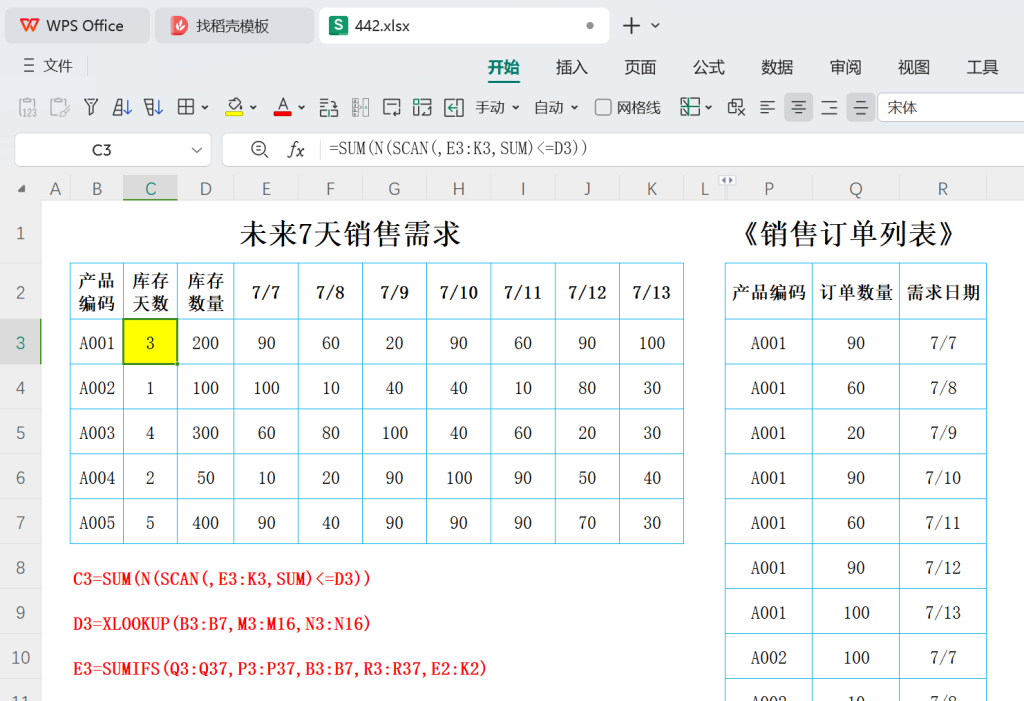This screenshot has height=701, width=1024.
Task: Click the red D3=XLOOKUP formula text
Action: 221,624
